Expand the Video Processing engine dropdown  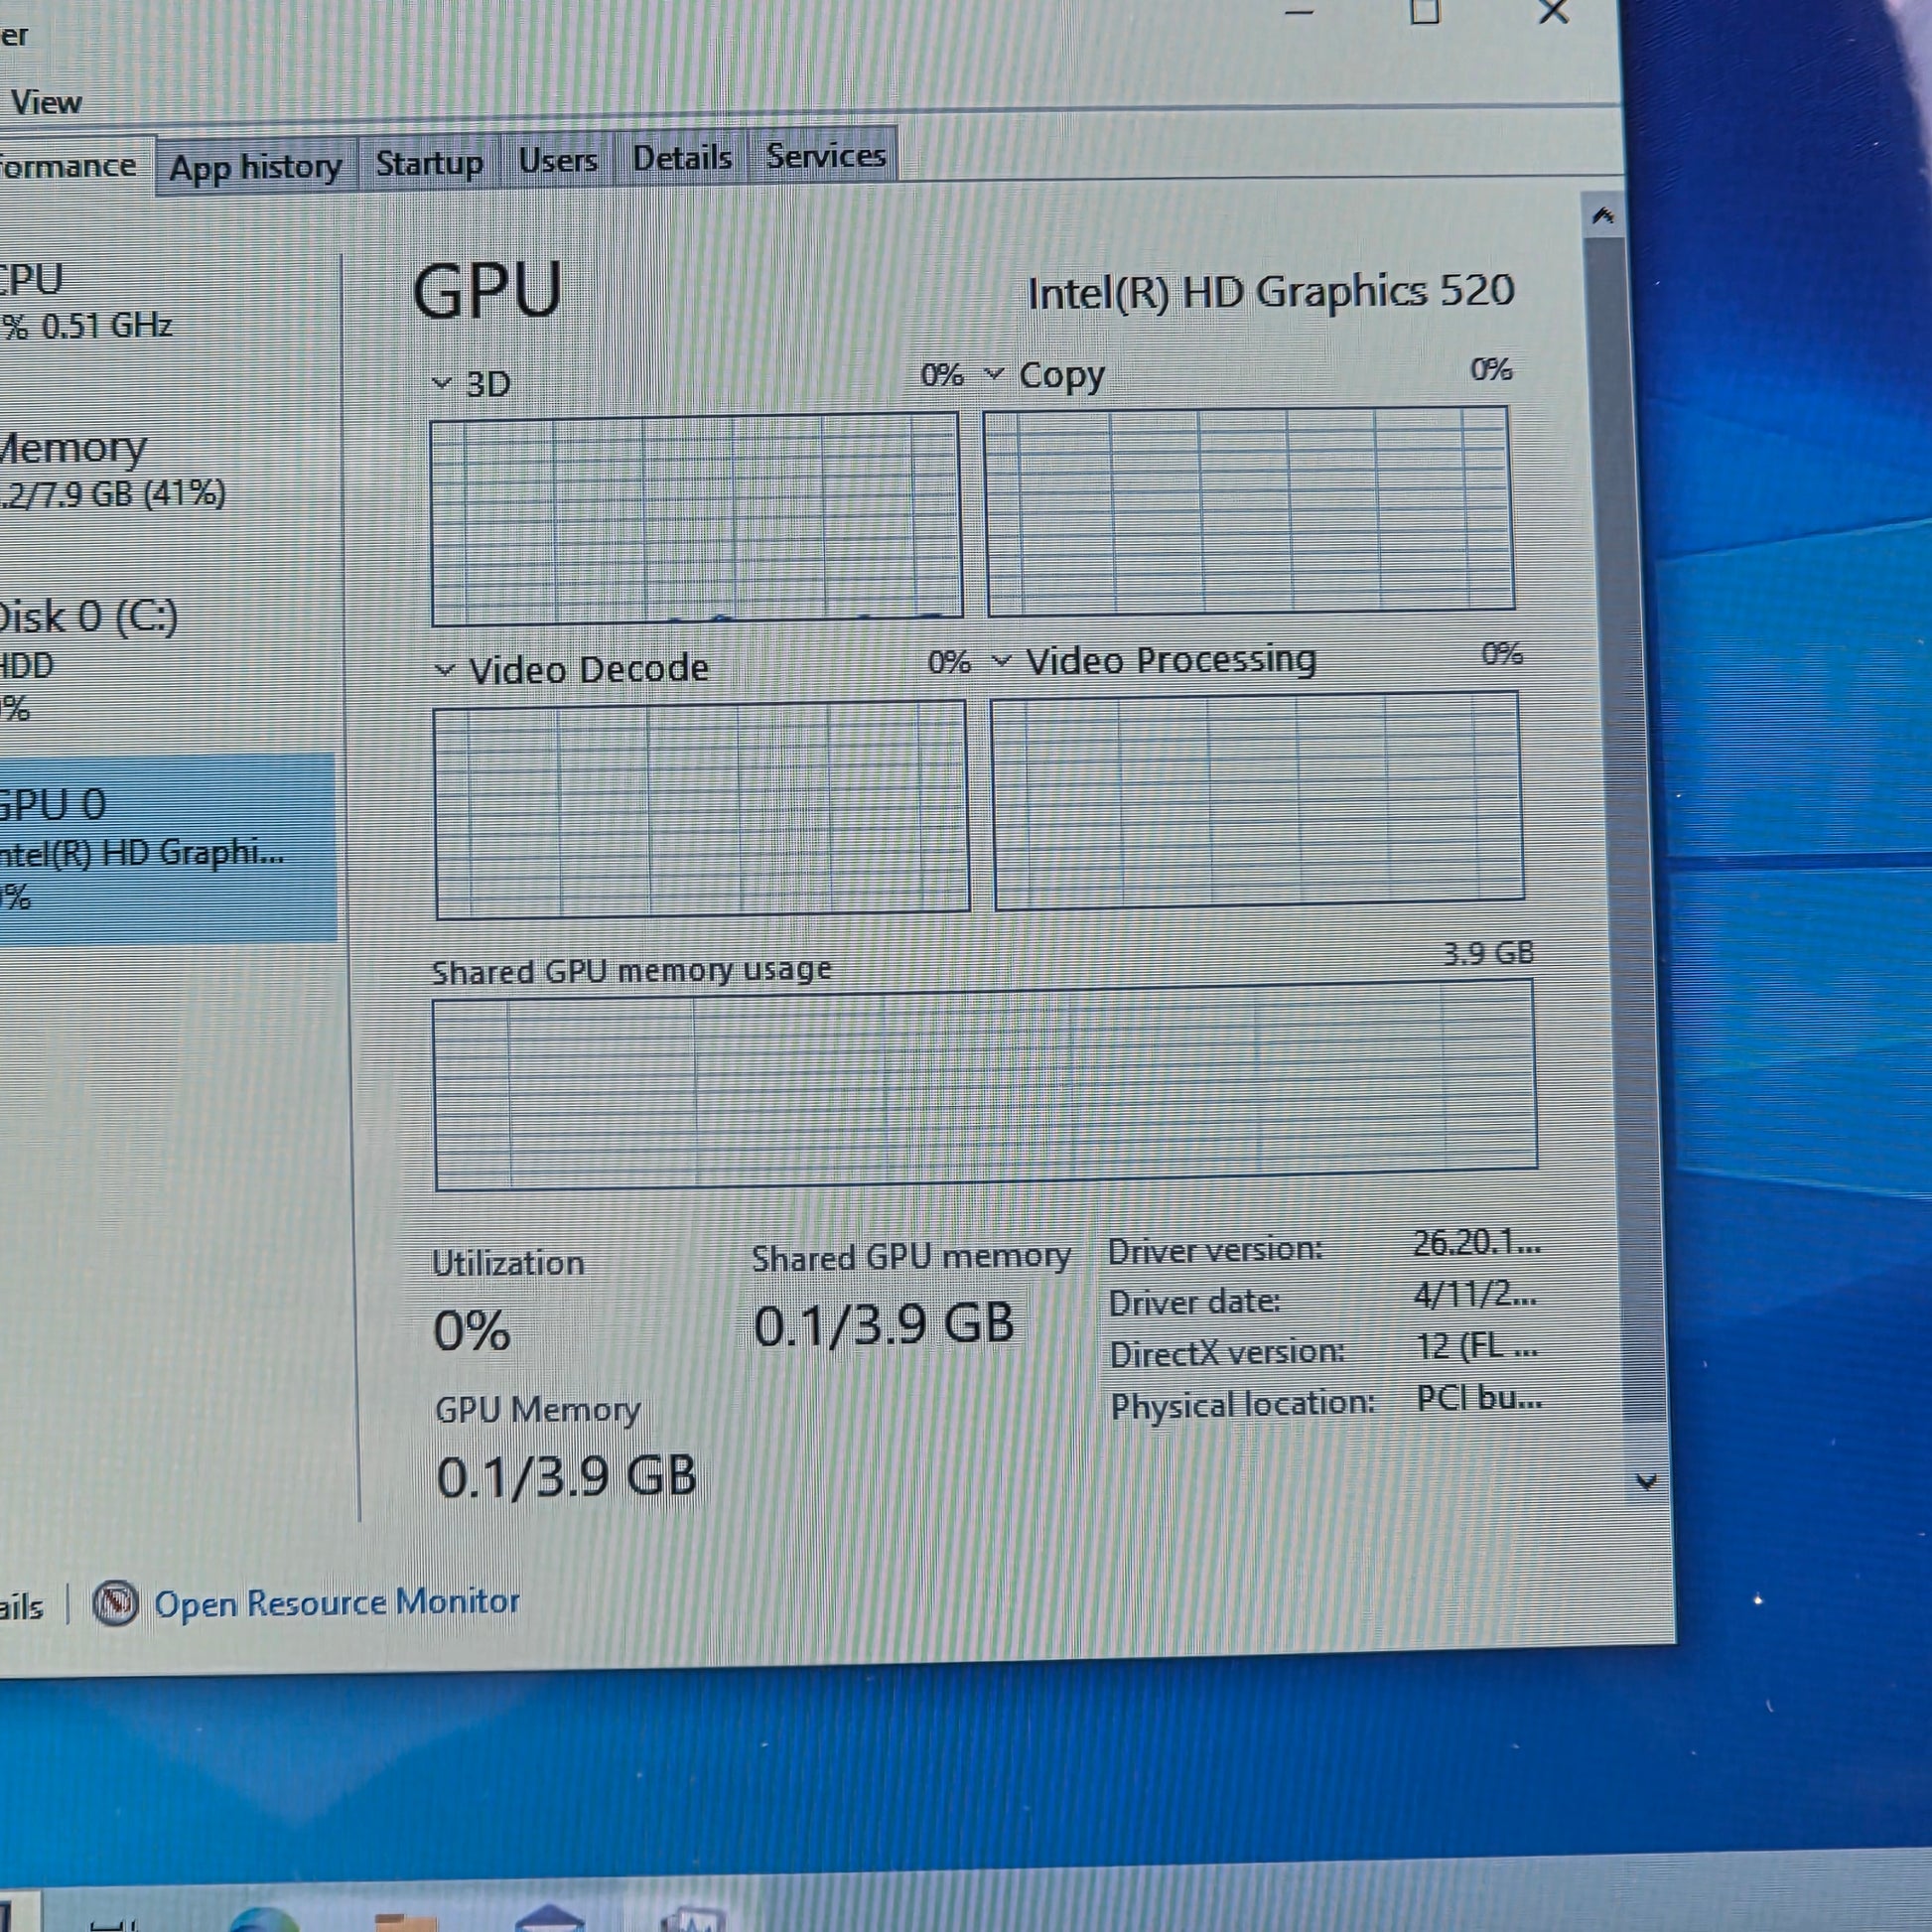tap(1001, 661)
